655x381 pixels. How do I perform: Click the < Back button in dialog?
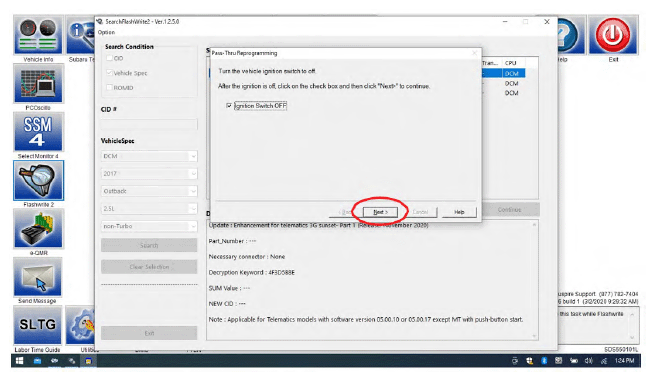pyautogui.click(x=346, y=212)
